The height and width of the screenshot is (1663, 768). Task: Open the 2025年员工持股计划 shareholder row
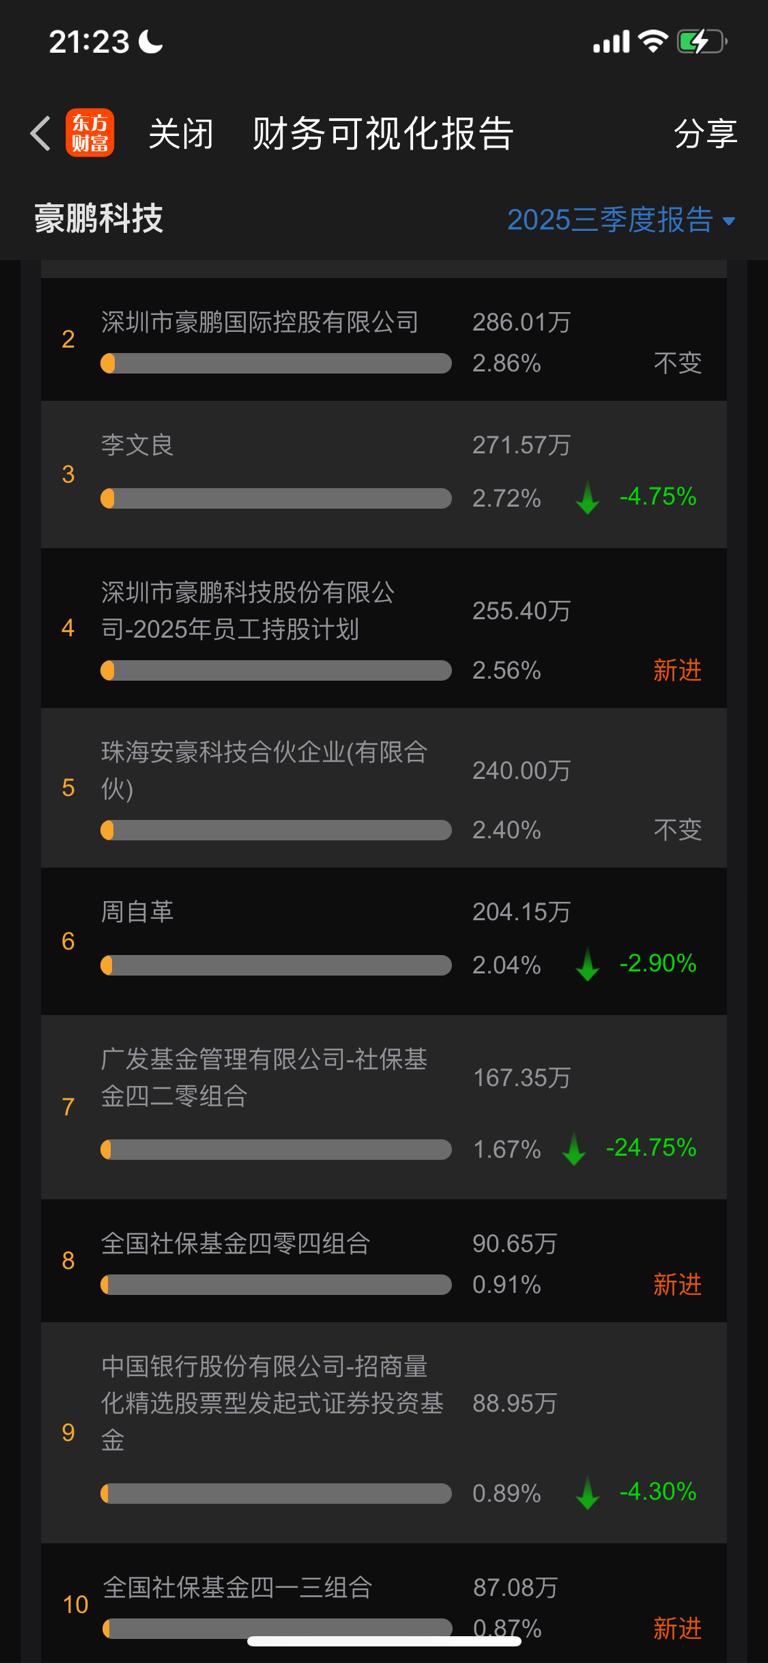coord(248,610)
